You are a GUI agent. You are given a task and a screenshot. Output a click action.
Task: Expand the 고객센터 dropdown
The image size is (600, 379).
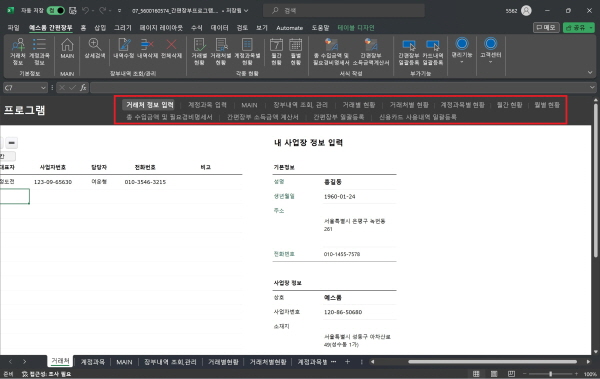491,62
